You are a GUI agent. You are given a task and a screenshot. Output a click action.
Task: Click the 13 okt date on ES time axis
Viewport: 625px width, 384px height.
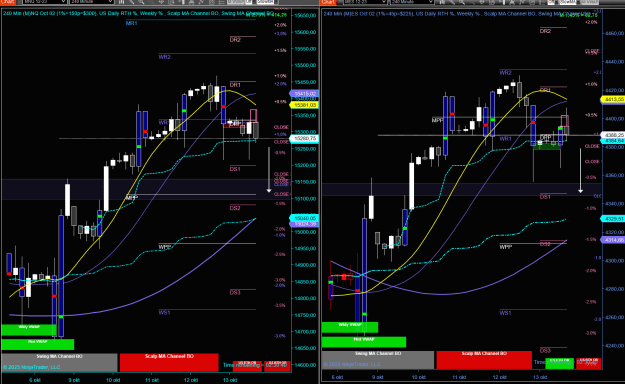[540, 377]
